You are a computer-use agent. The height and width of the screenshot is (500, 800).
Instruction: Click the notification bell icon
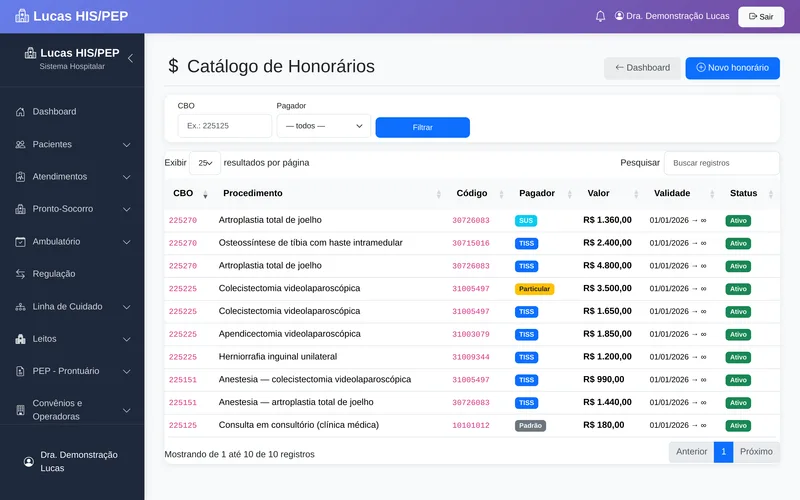point(601,16)
